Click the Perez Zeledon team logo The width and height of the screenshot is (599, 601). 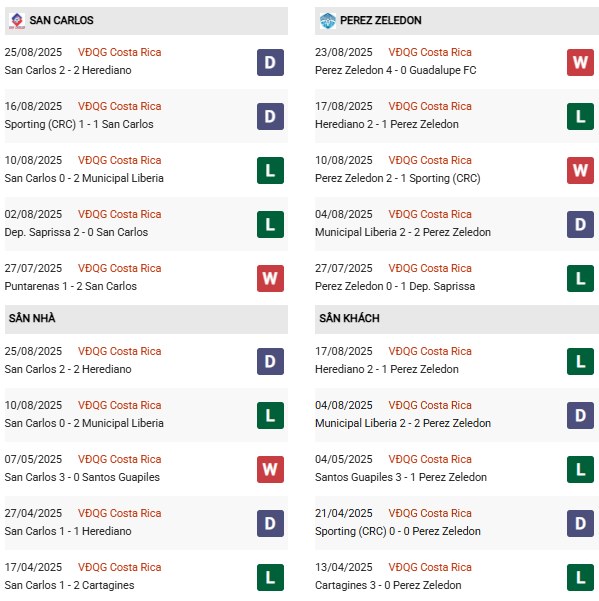327,21
